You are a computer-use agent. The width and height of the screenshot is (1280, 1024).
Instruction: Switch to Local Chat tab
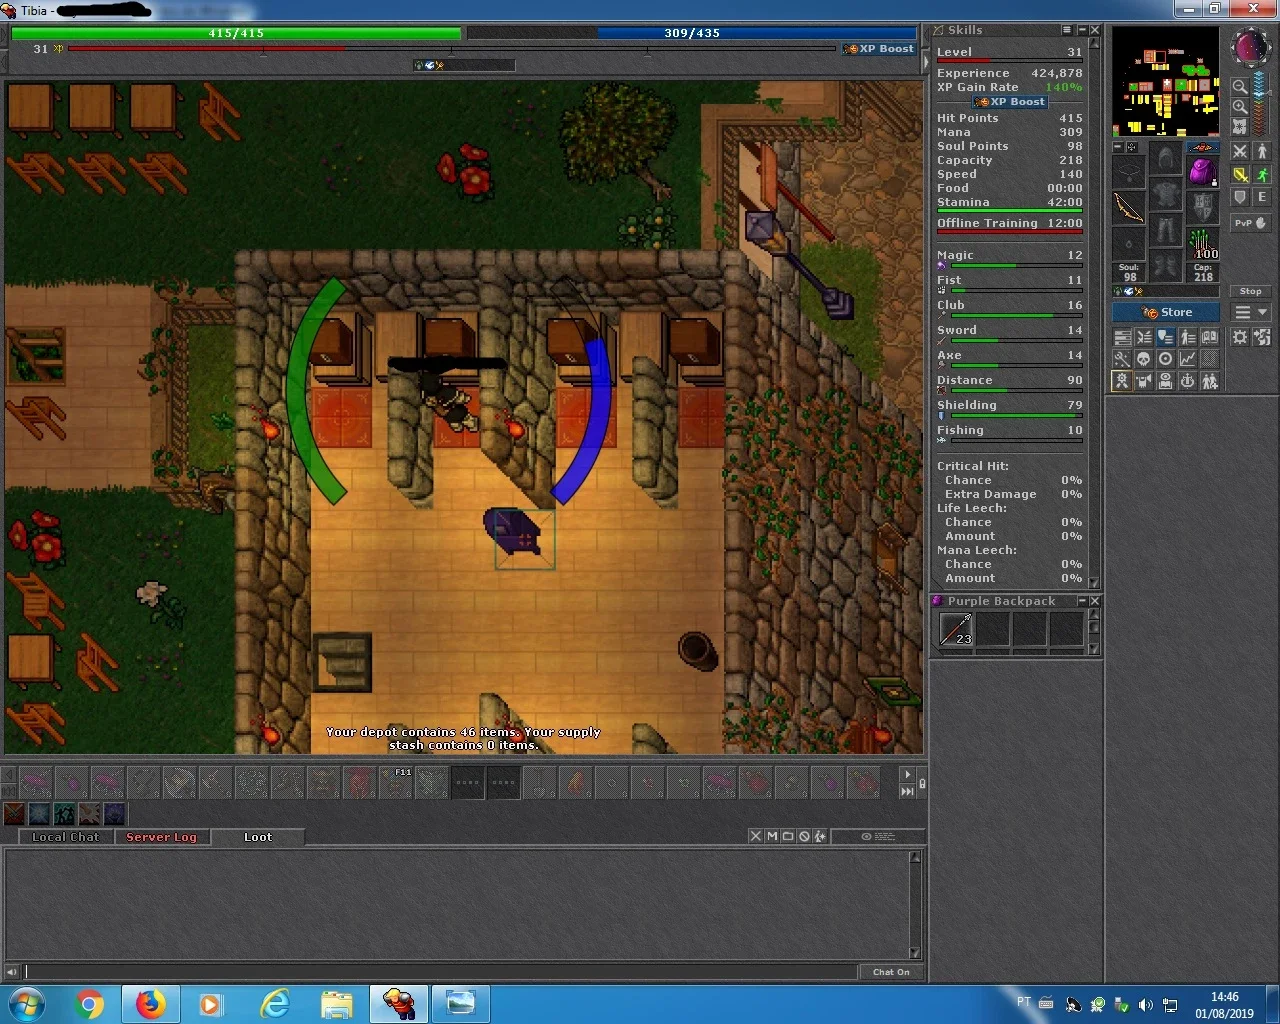click(x=65, y=837)
